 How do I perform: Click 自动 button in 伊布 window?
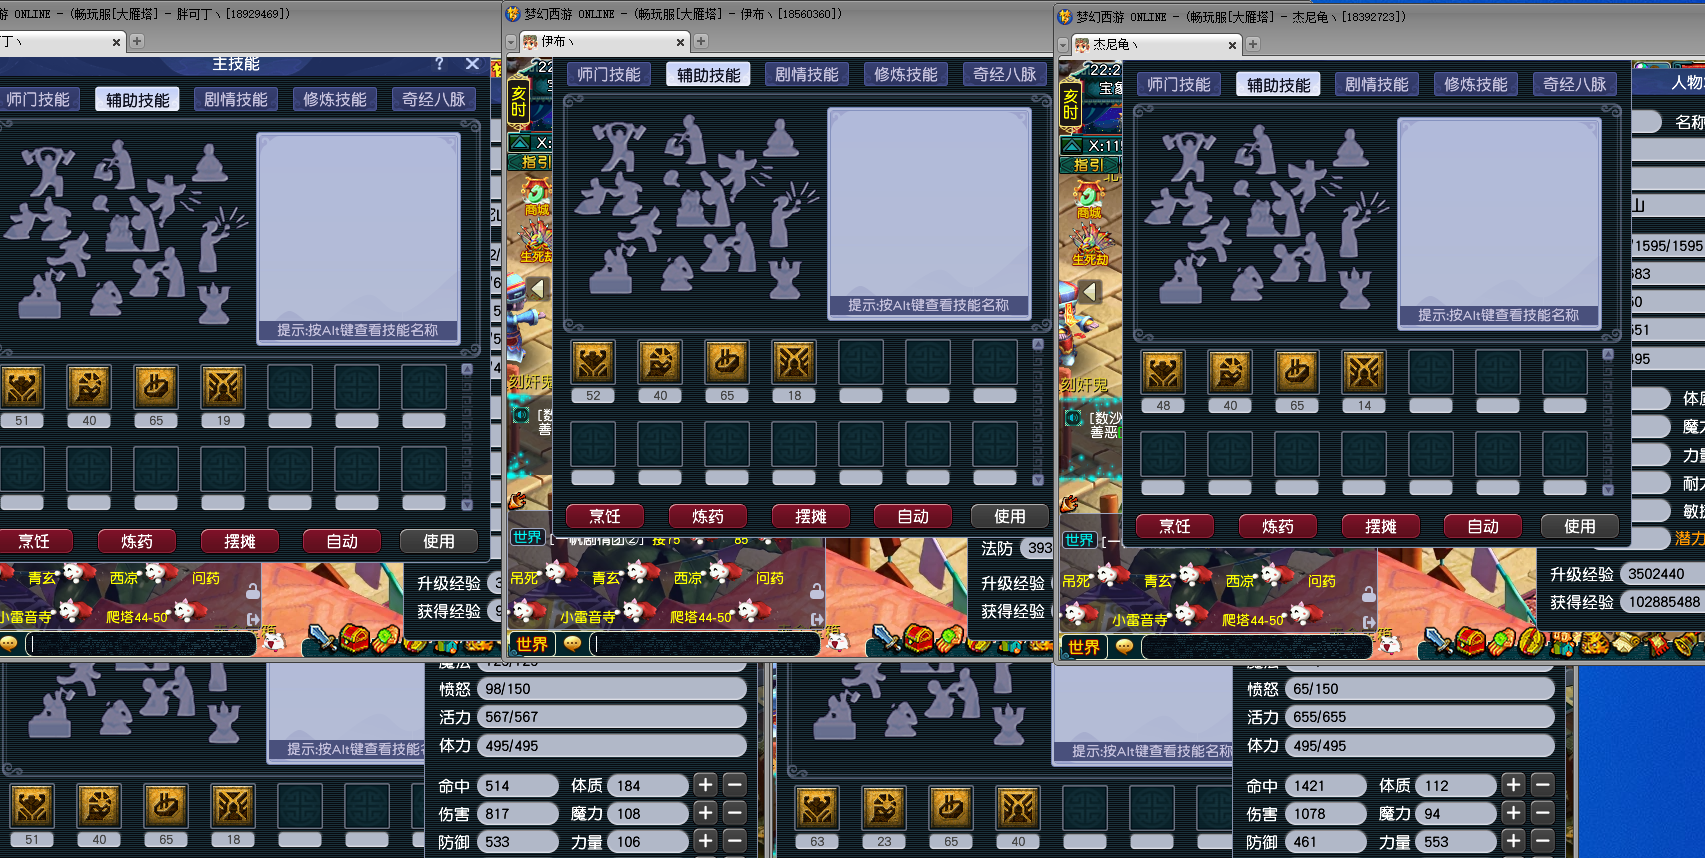913,517
